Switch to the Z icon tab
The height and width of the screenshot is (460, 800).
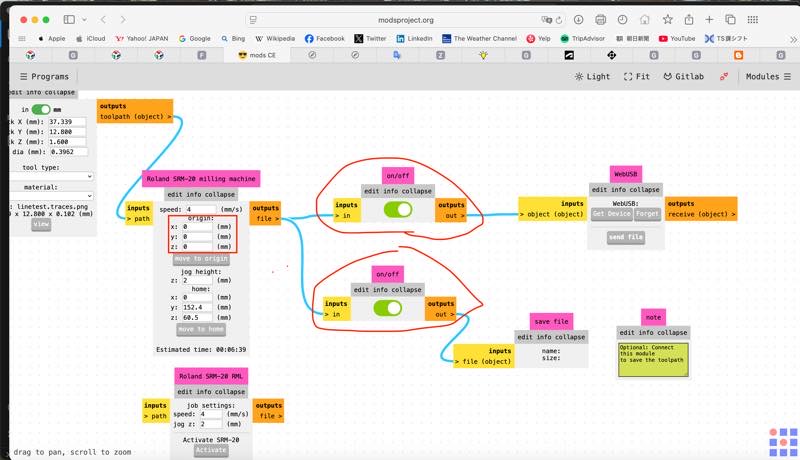pyautogui.click(x=440, y=55)
